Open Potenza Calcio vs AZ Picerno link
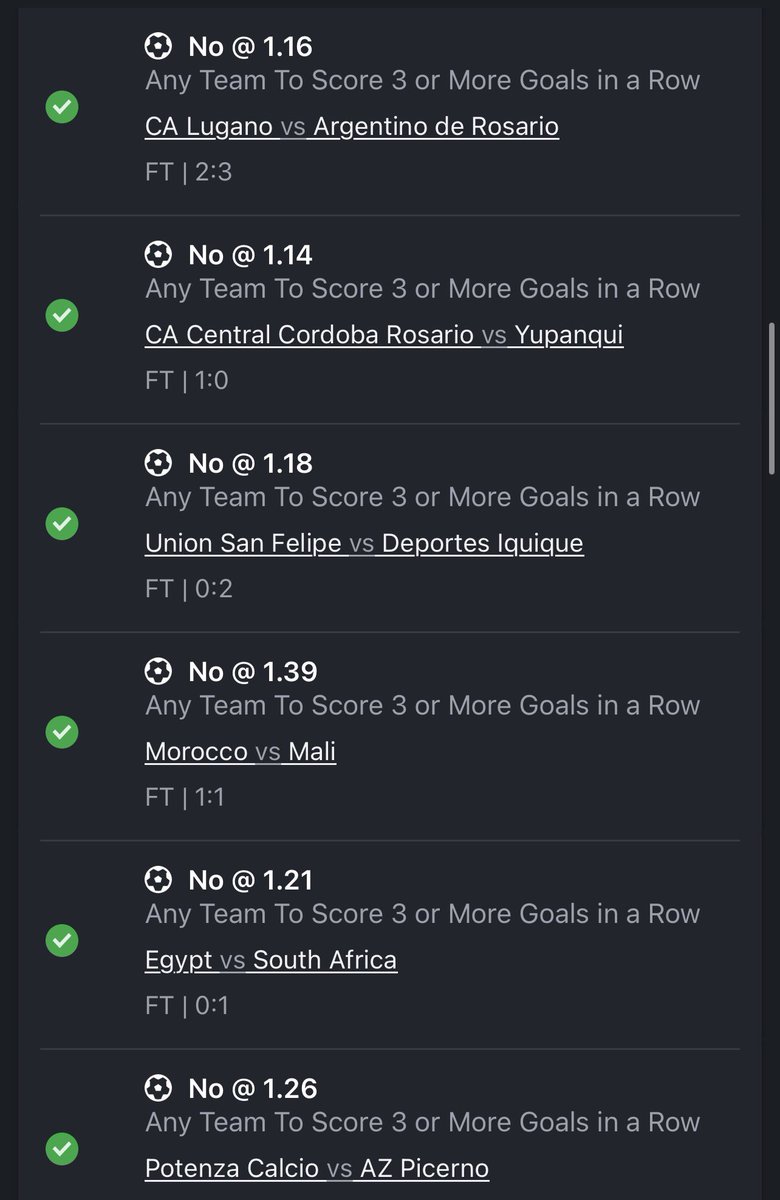Viewport: 780px width, 1200px height. tap(317, 1168)
